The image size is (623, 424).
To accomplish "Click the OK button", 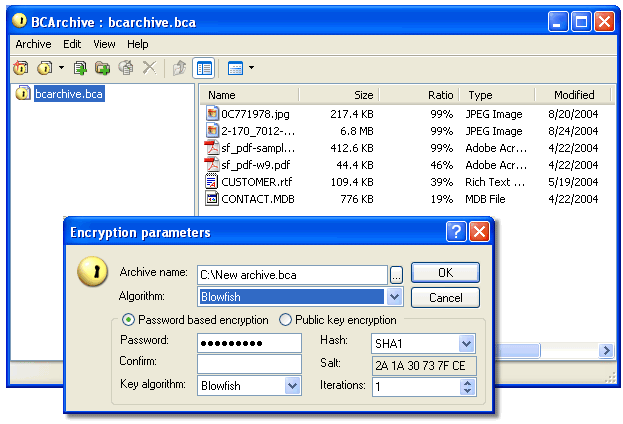I will pyautogui.click(x=445, y=273).
